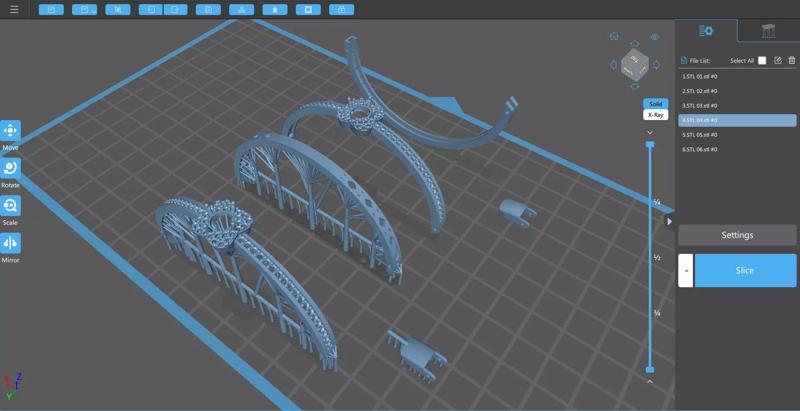
Task: Select the Scale tool
Action: pyautogui.click(x=10, y=206)
